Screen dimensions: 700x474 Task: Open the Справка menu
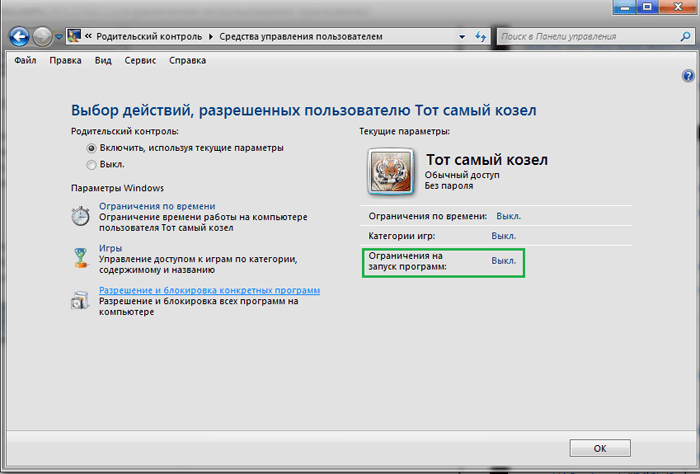click(188, 60)
